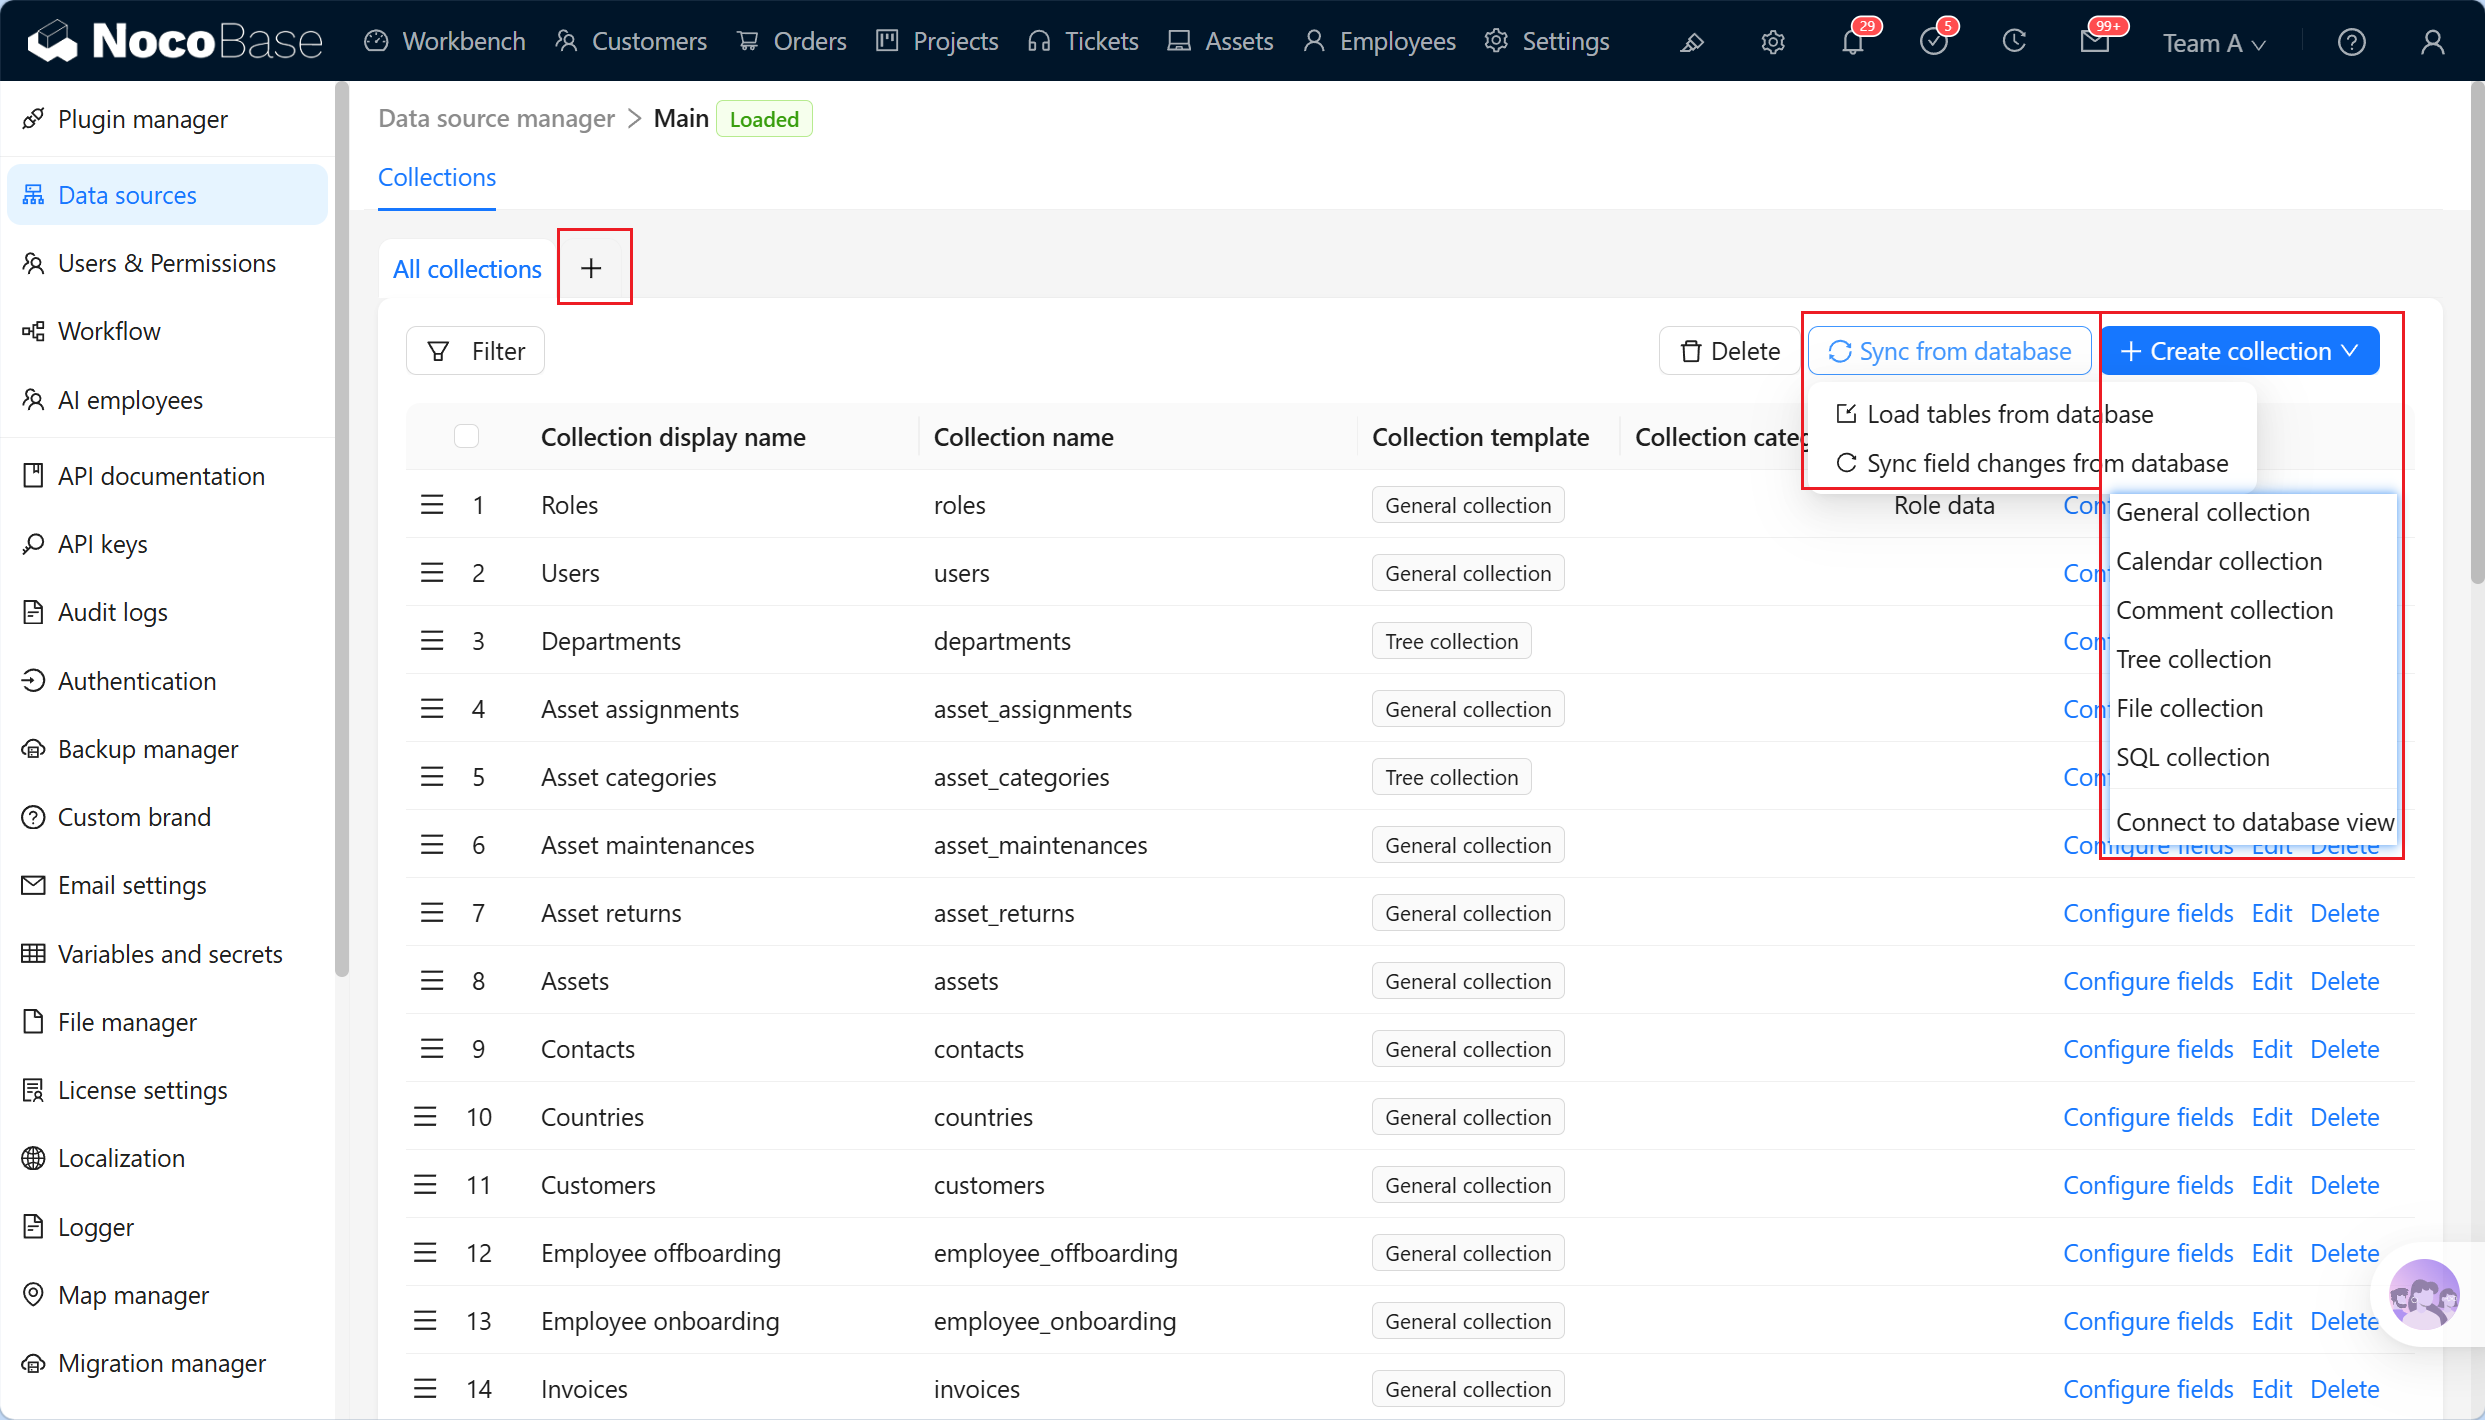The height and width of the screenshot is (1420, 2485).
Task: Click the drag handle icon for Departments row
Action: point(432,641)
